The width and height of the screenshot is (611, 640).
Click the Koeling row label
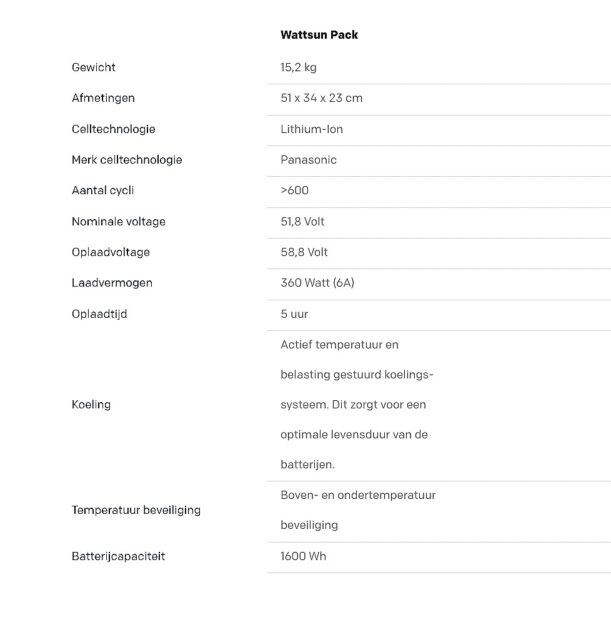[x=91, y=405]
